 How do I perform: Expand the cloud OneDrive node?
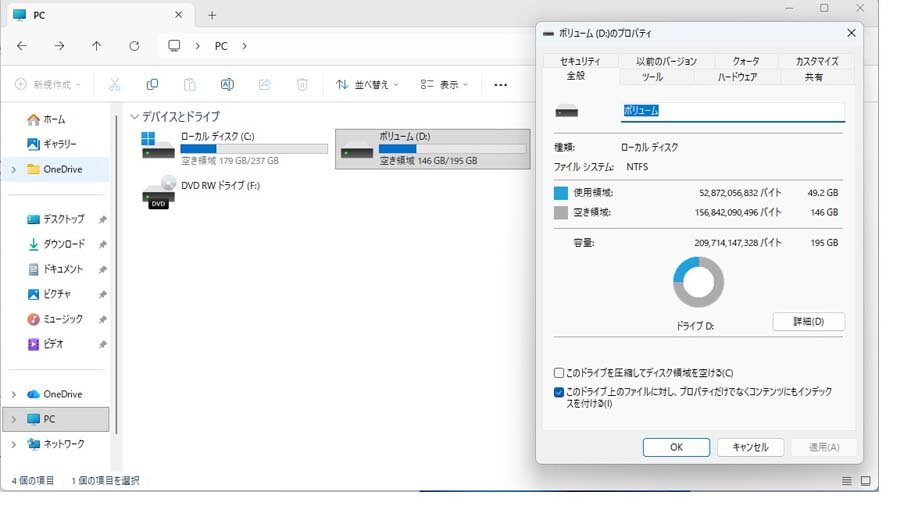pos(13,394)
